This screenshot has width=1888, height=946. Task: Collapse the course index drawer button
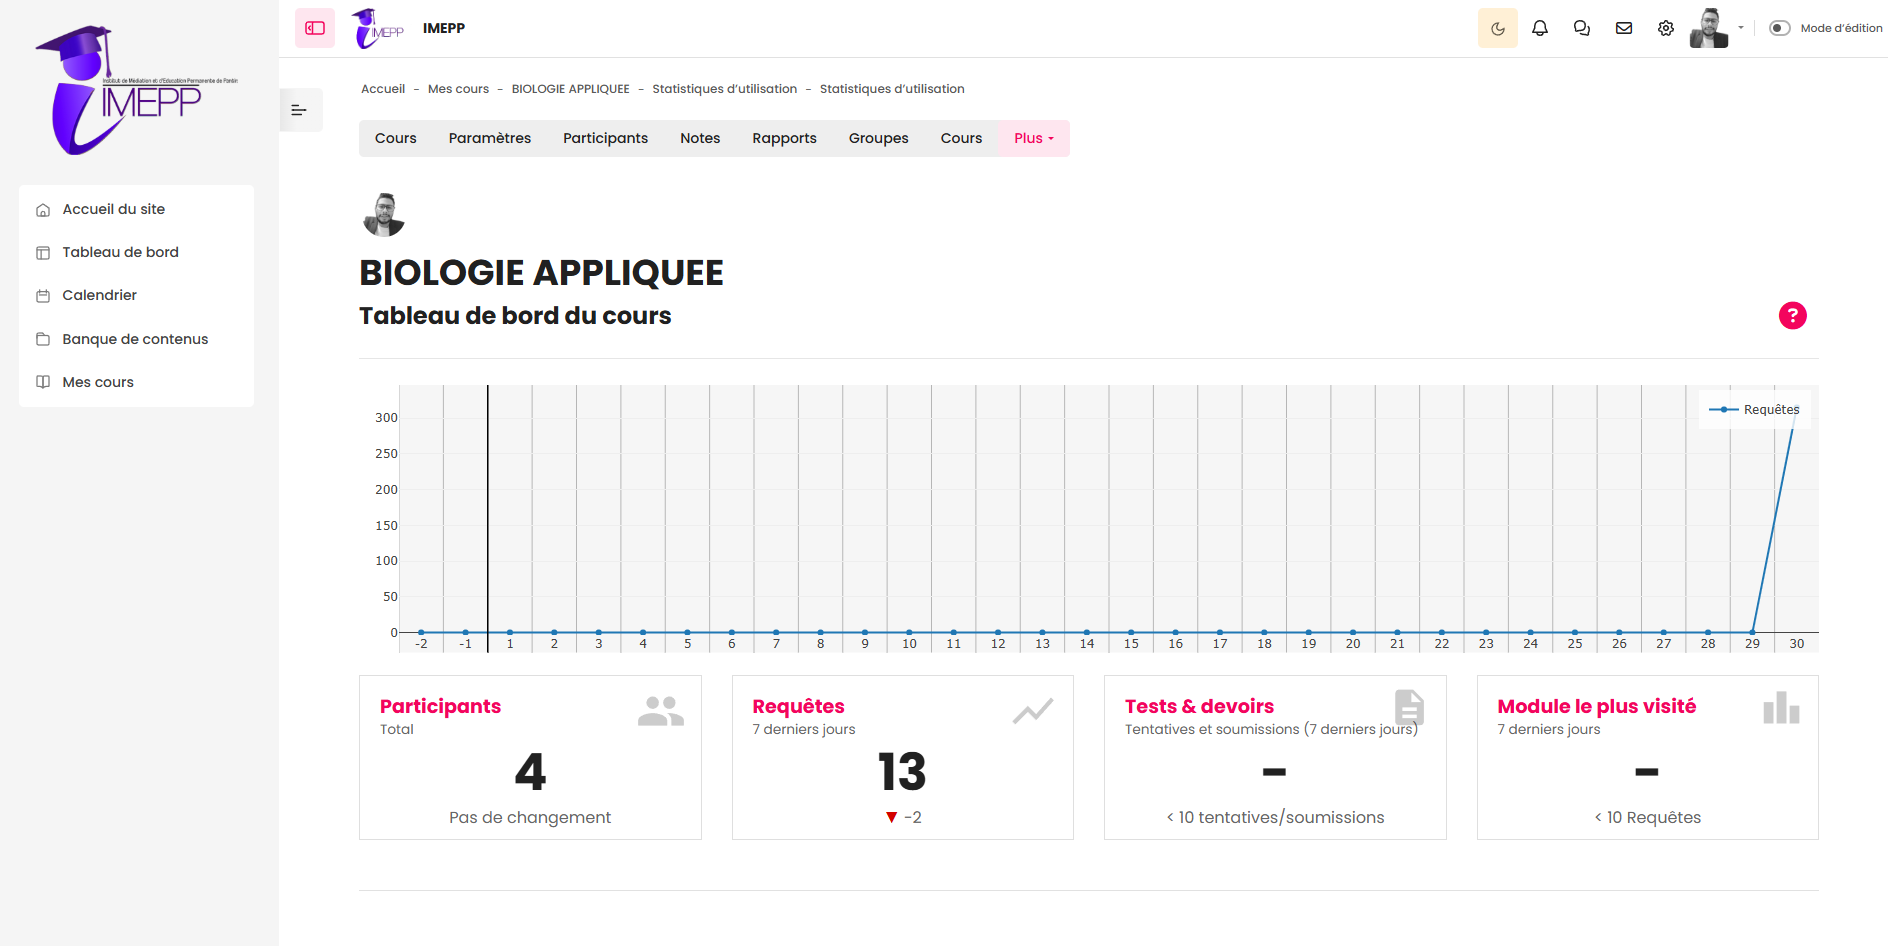pos(299,110)
